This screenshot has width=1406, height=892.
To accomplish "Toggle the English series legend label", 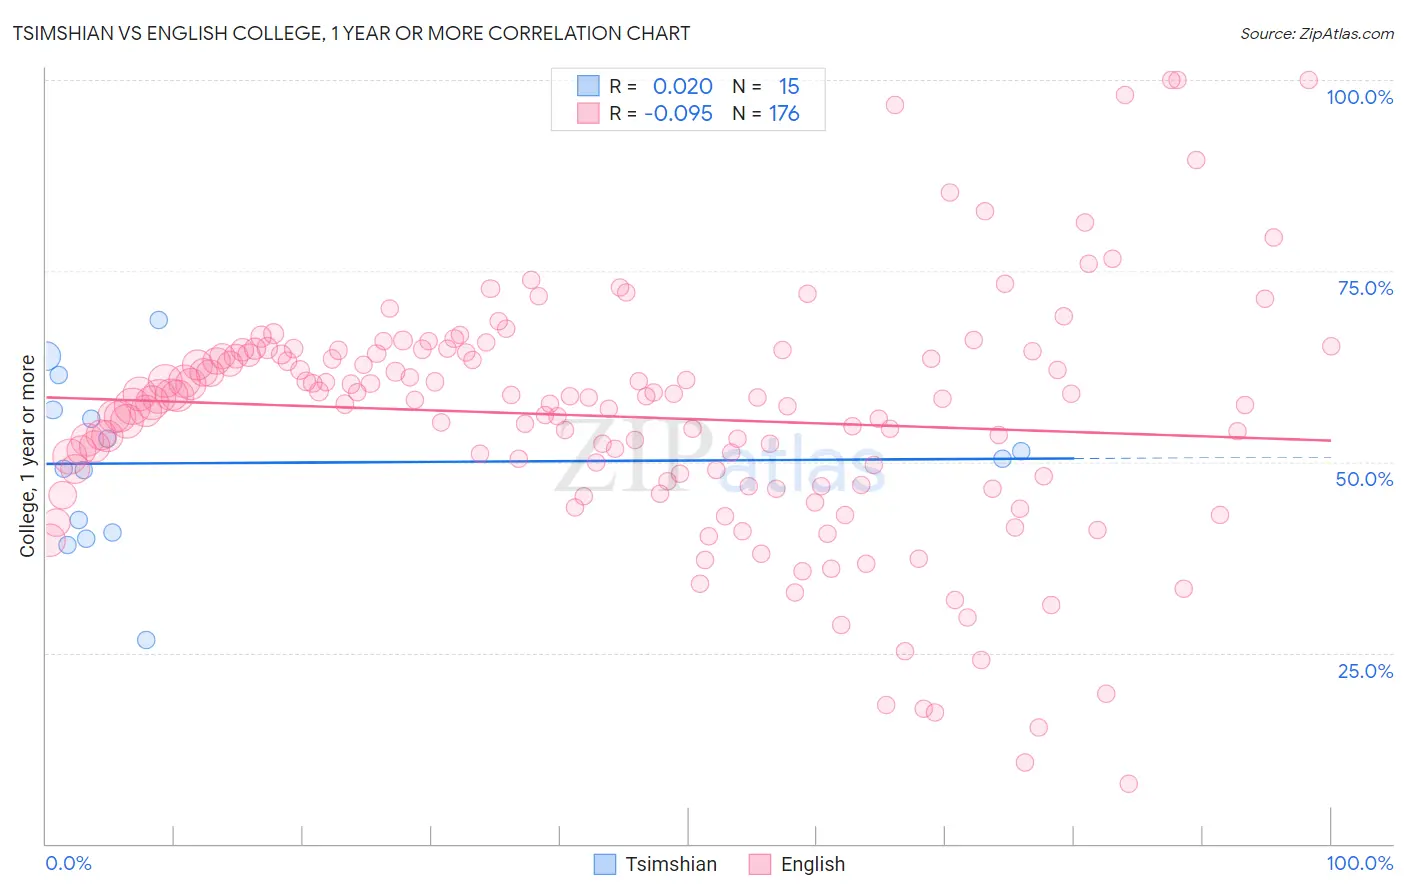I will [x=813, y=864].
